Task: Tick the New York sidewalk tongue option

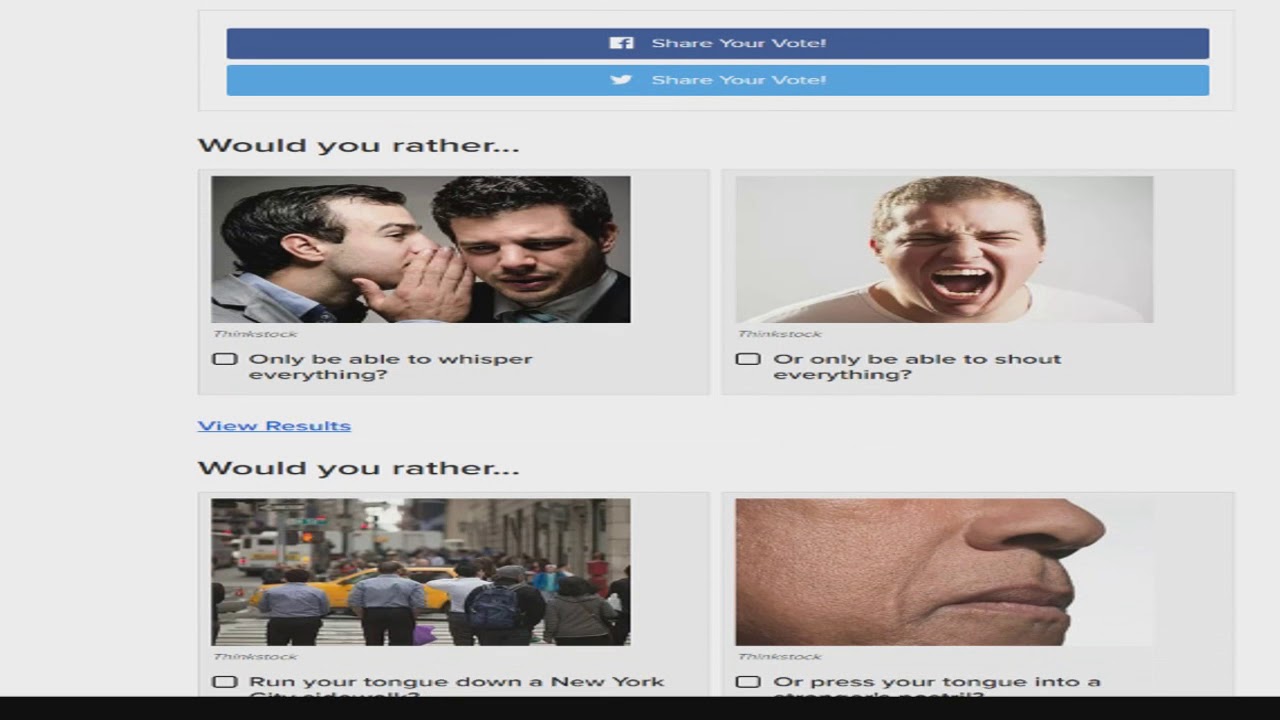Action: click(224, 682)
